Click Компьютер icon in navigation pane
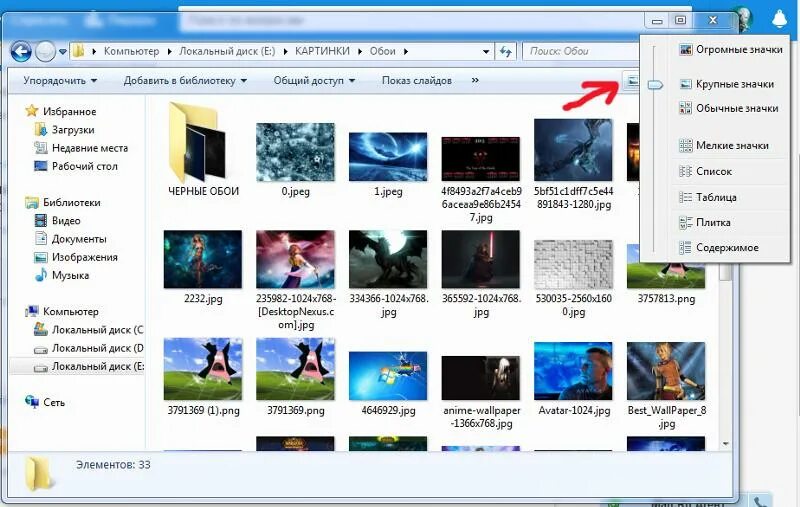This screenshot has width=800, height=507. pyautogui.click(x=32, y=311)
